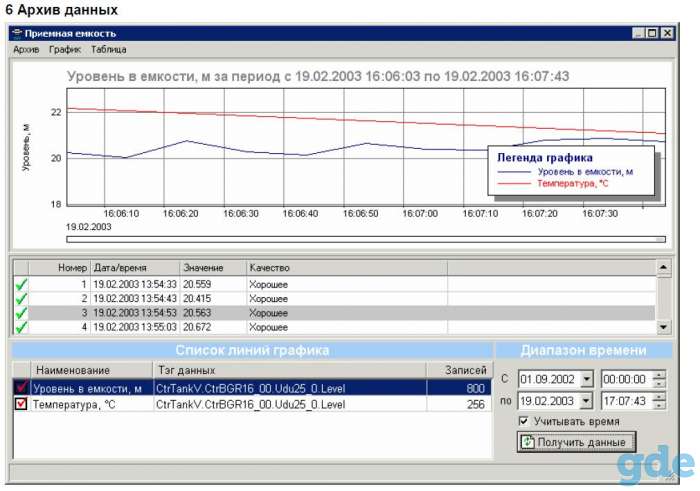Screen dimensions: 700x491
Task: Increase start time 00:00:00 with spinner
Action: (659, 375)
